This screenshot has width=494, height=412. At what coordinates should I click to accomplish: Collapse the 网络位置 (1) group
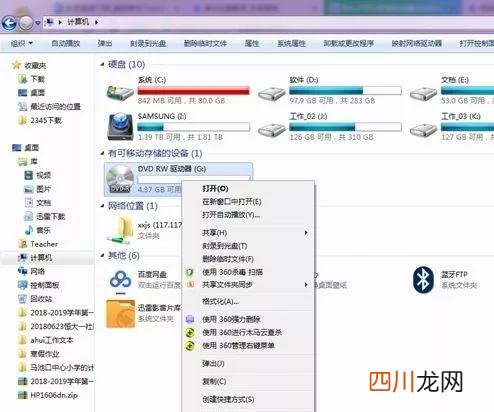103,206
